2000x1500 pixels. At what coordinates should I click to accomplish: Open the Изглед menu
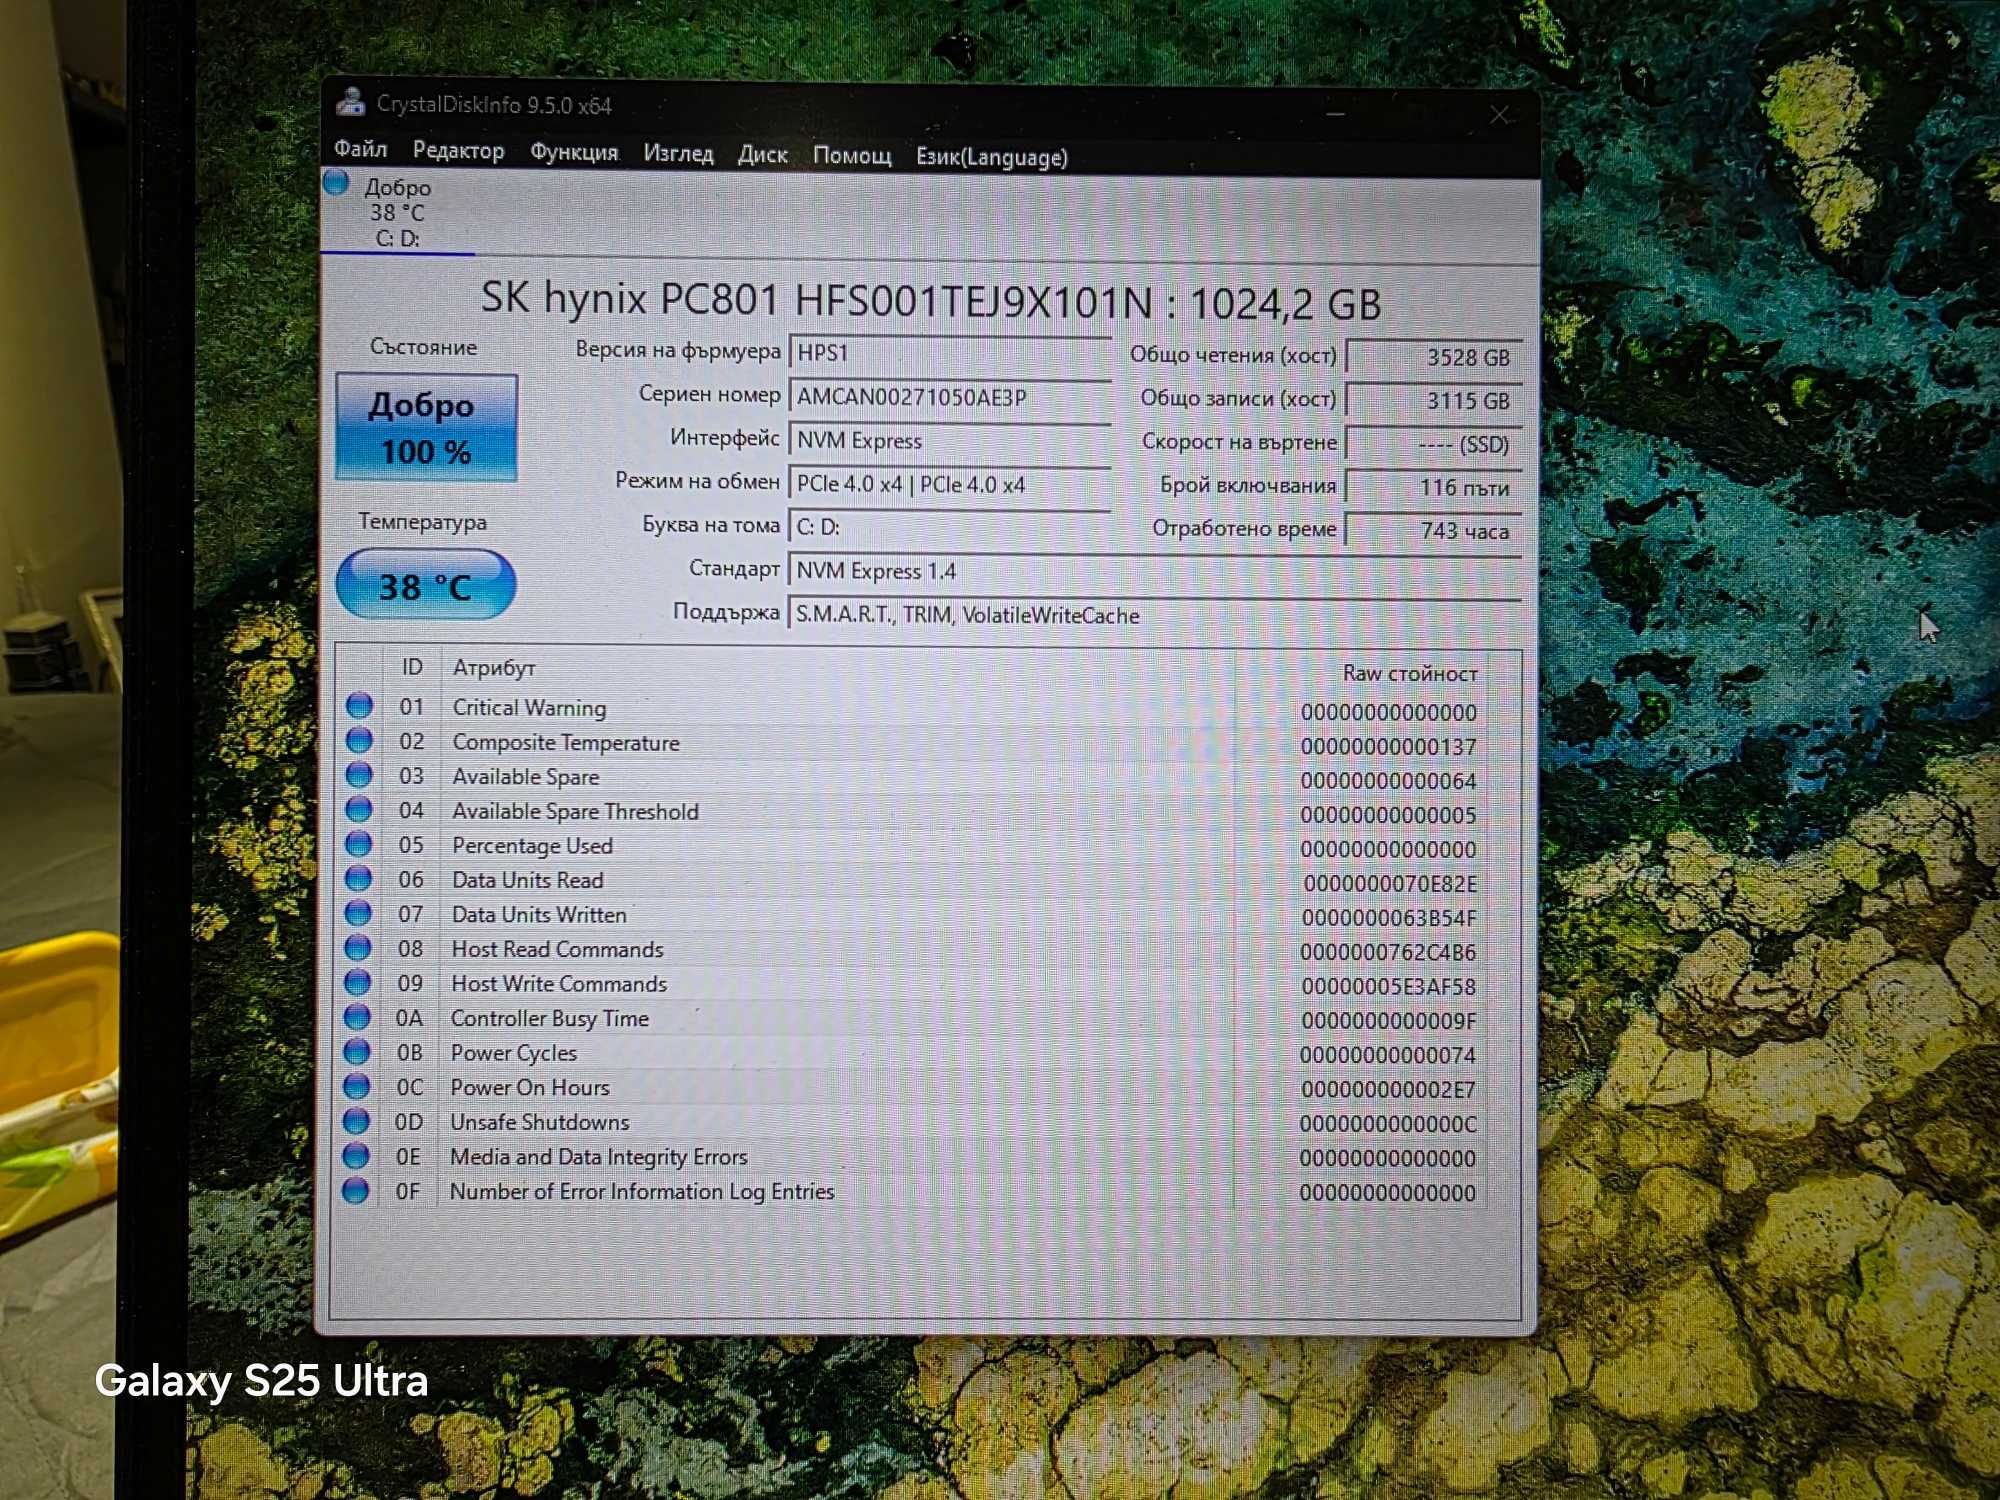coord(678,154)
